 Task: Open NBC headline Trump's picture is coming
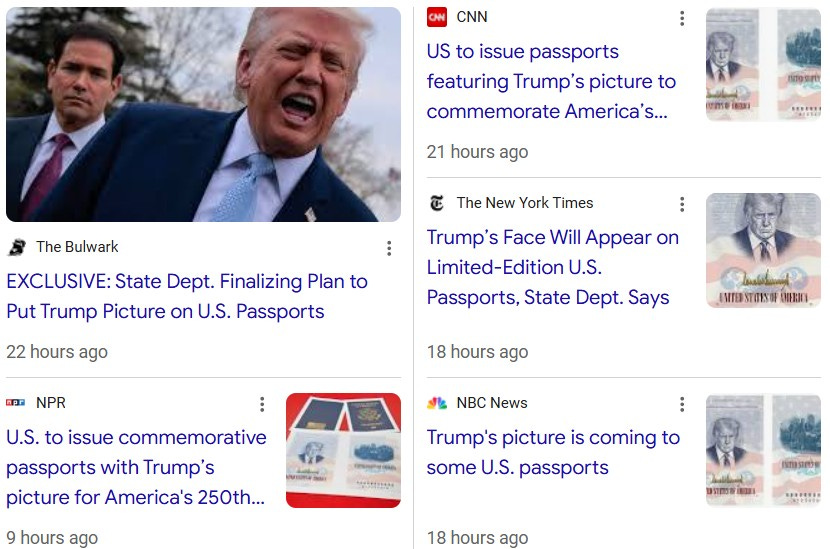coord(553,453)
